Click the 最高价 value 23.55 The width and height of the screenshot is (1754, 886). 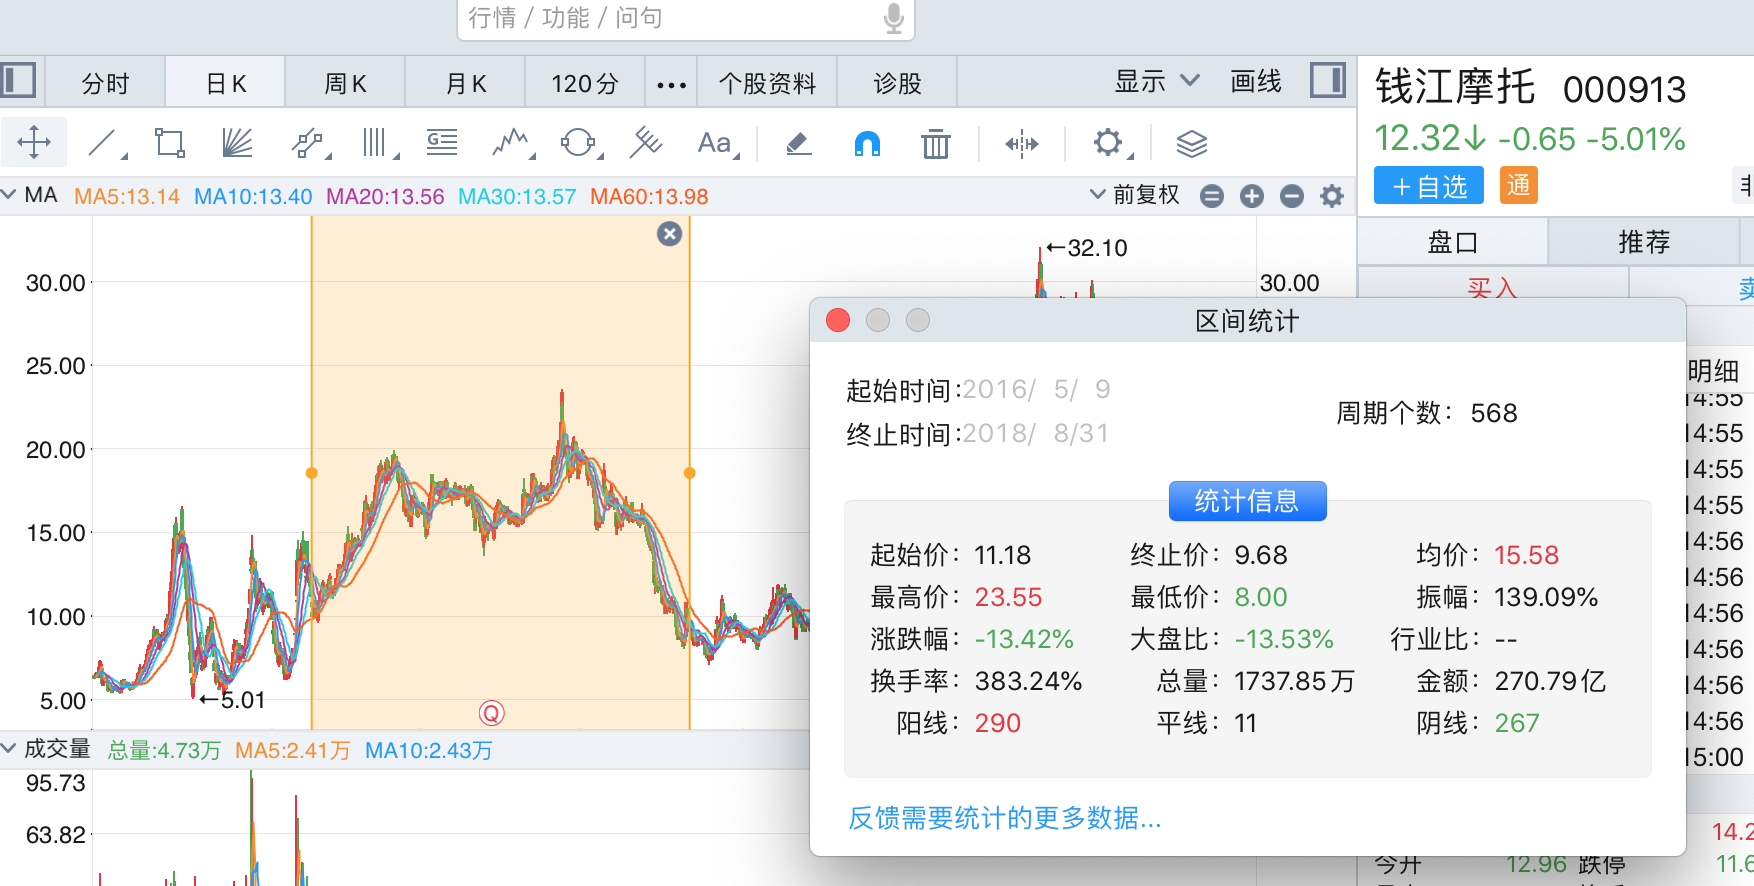[x=1008, y=597]
